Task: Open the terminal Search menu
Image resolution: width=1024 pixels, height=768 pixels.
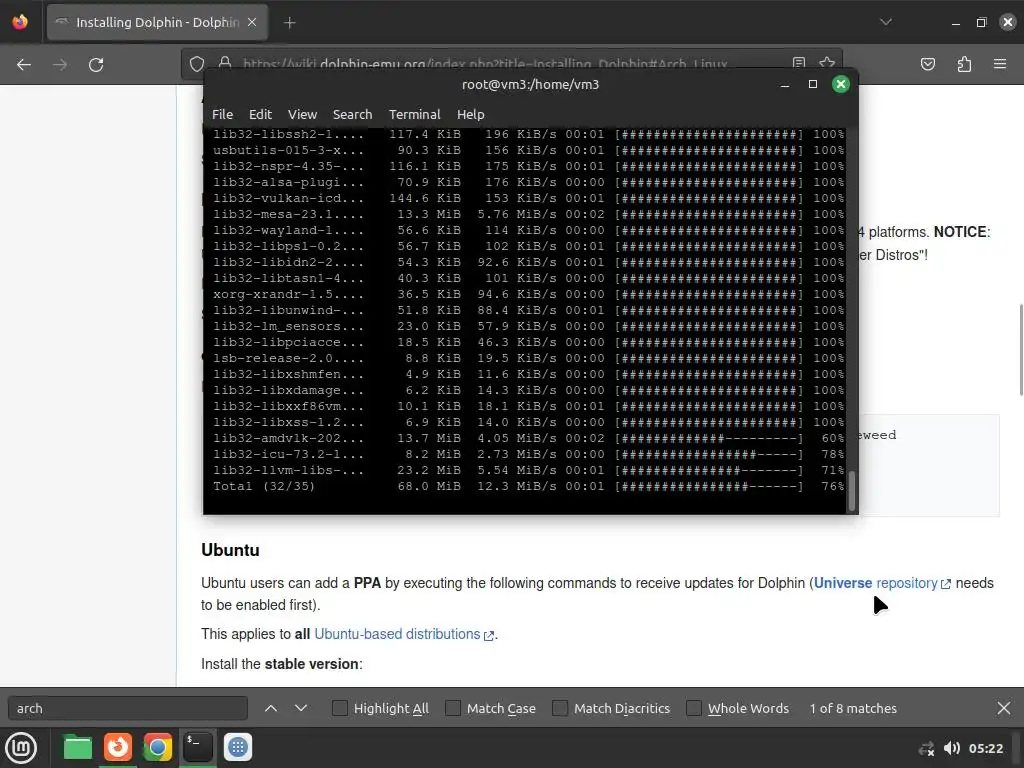Action: [352, 114]
